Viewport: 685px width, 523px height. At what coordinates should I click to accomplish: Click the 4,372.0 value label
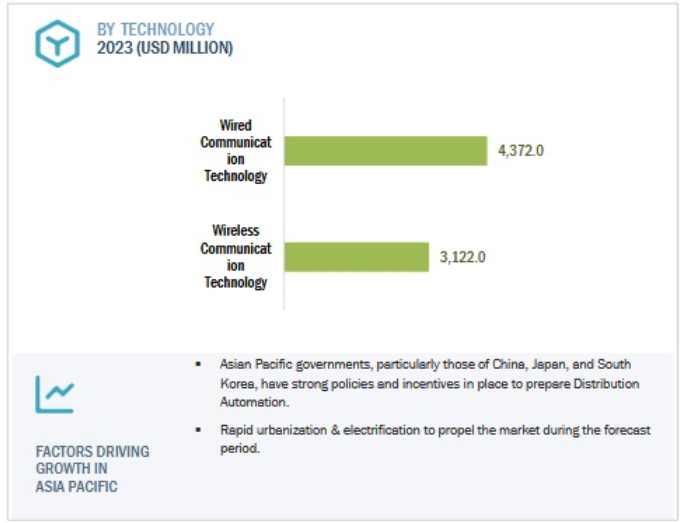[x=521, y=151]
